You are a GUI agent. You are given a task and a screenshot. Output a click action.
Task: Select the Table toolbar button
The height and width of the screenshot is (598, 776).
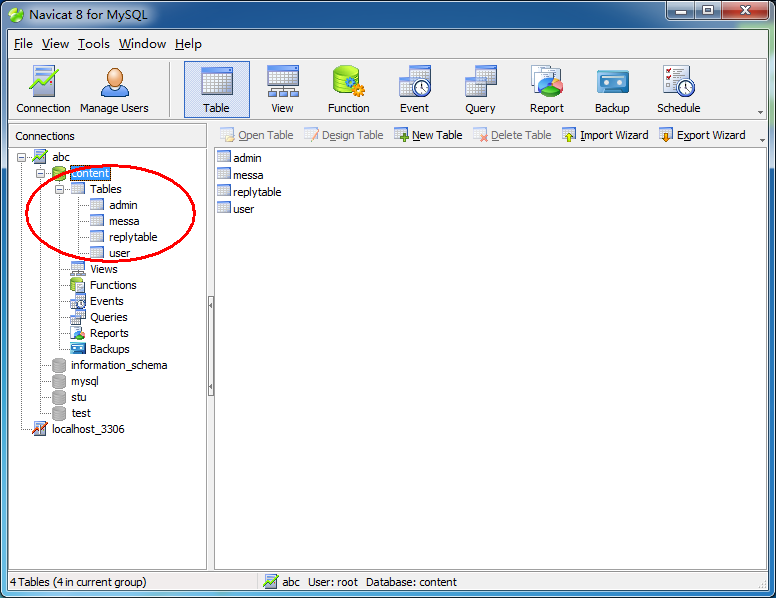pos(217,90)
